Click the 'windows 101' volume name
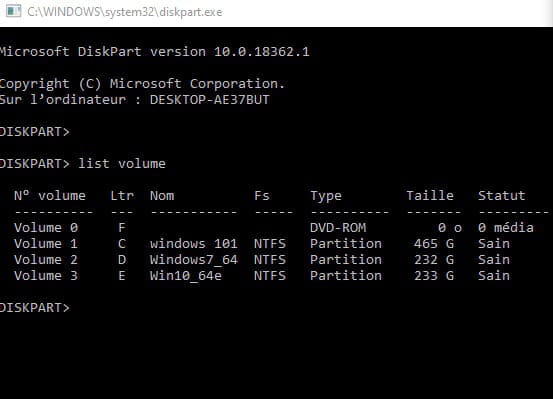Screen dimensions: 553x399 click(x=194, y=244)
